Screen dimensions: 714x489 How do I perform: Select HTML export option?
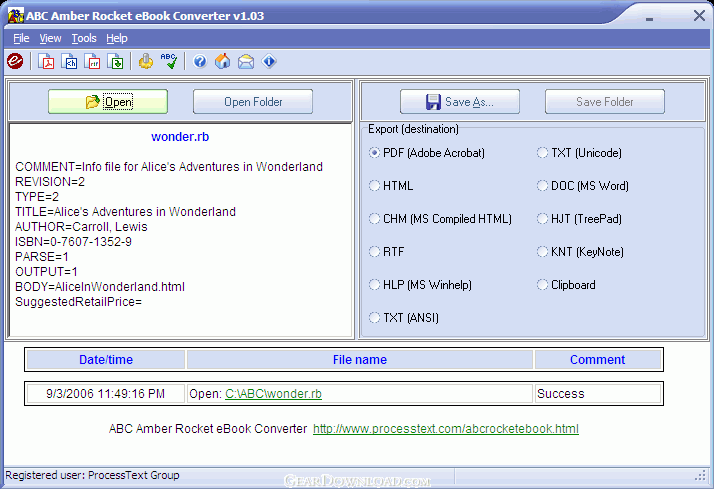tap(391, 186)
